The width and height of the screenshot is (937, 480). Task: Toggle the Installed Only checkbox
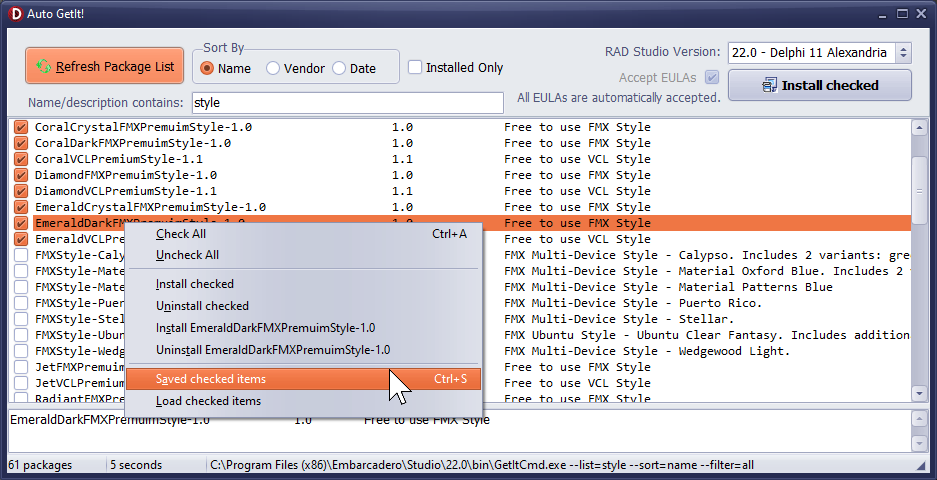(x=415, y=67)
